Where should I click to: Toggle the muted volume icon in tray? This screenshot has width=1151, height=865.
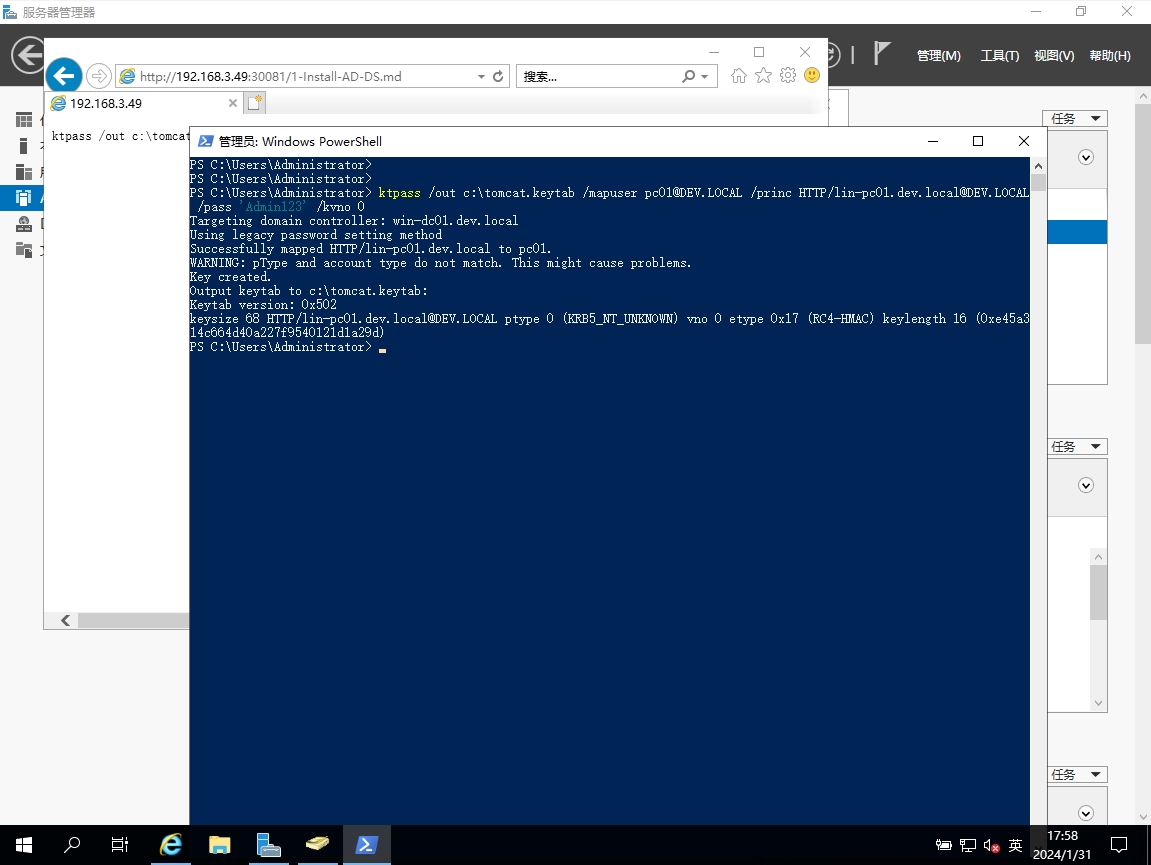click(991, 846)
